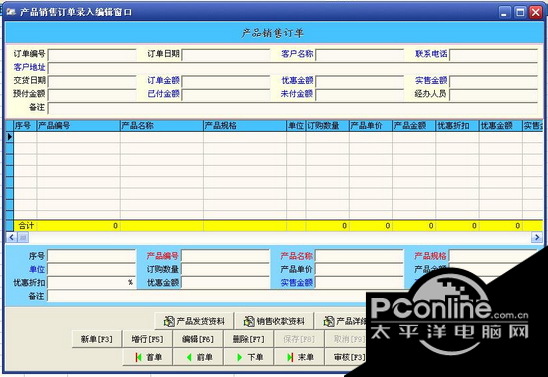This screenshot has width=548, height=377.
Task: Click the 增行[F5] button
Action: coord(147,339)
